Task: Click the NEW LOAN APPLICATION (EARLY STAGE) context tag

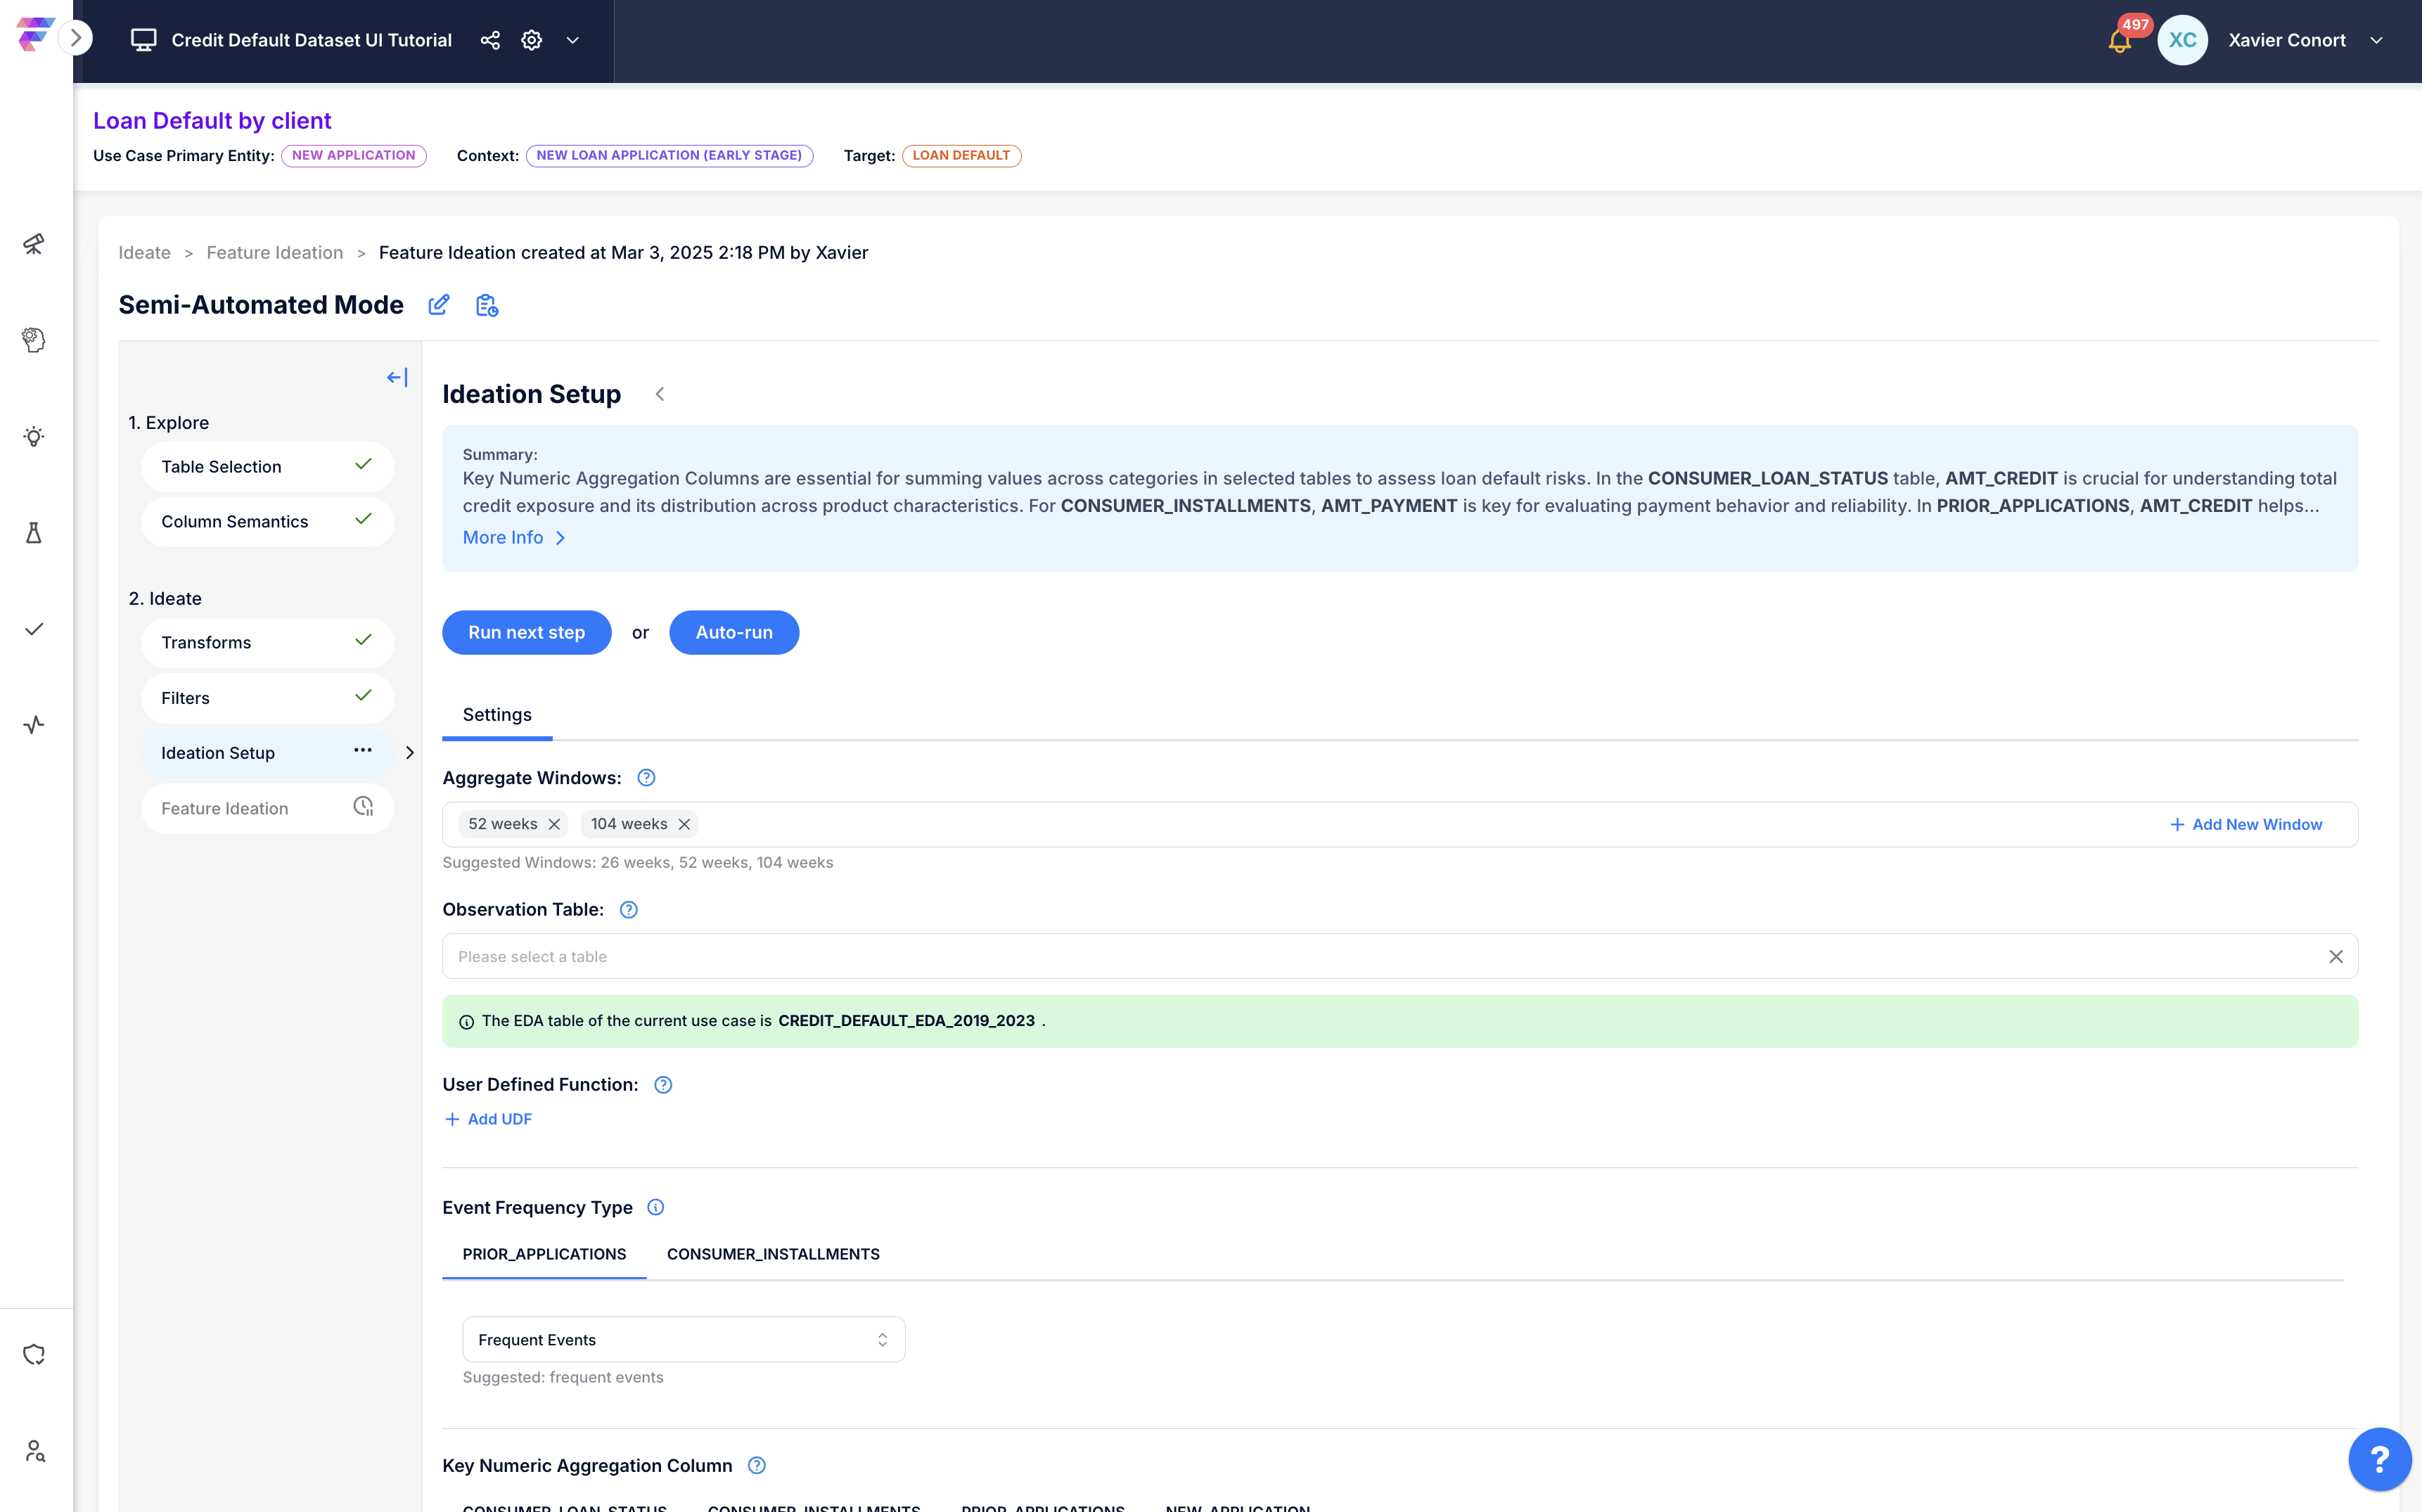Action: coord(669,155)
